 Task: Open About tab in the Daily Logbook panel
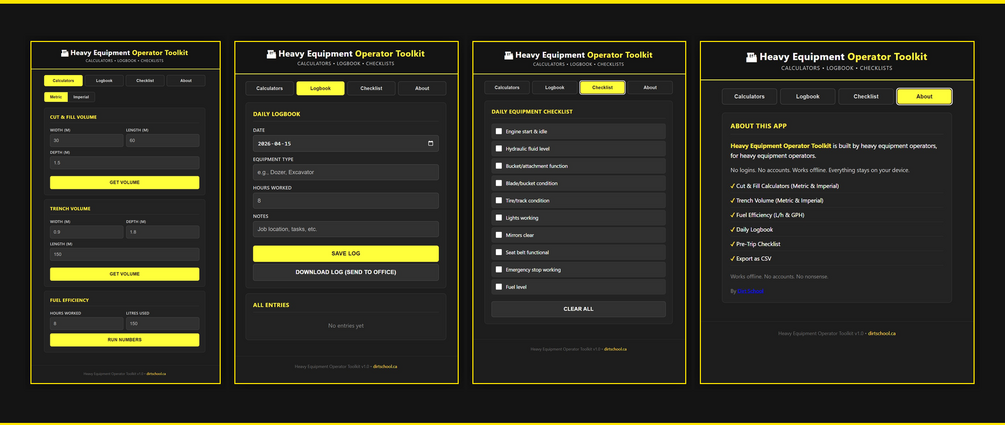[422, 88]
